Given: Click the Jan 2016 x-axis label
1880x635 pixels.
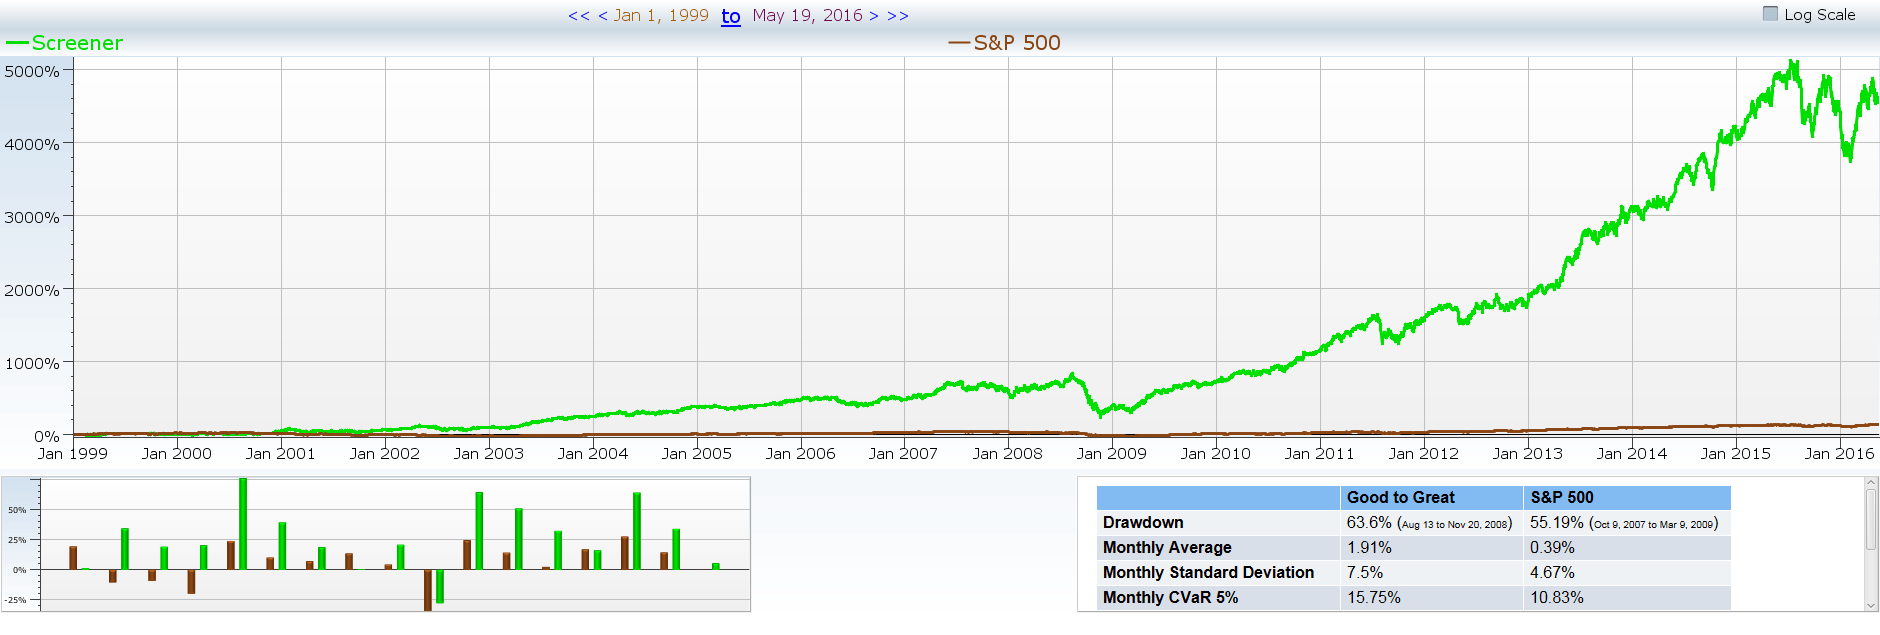Looking at the screenshot, I should click(x=1839, y=453).
